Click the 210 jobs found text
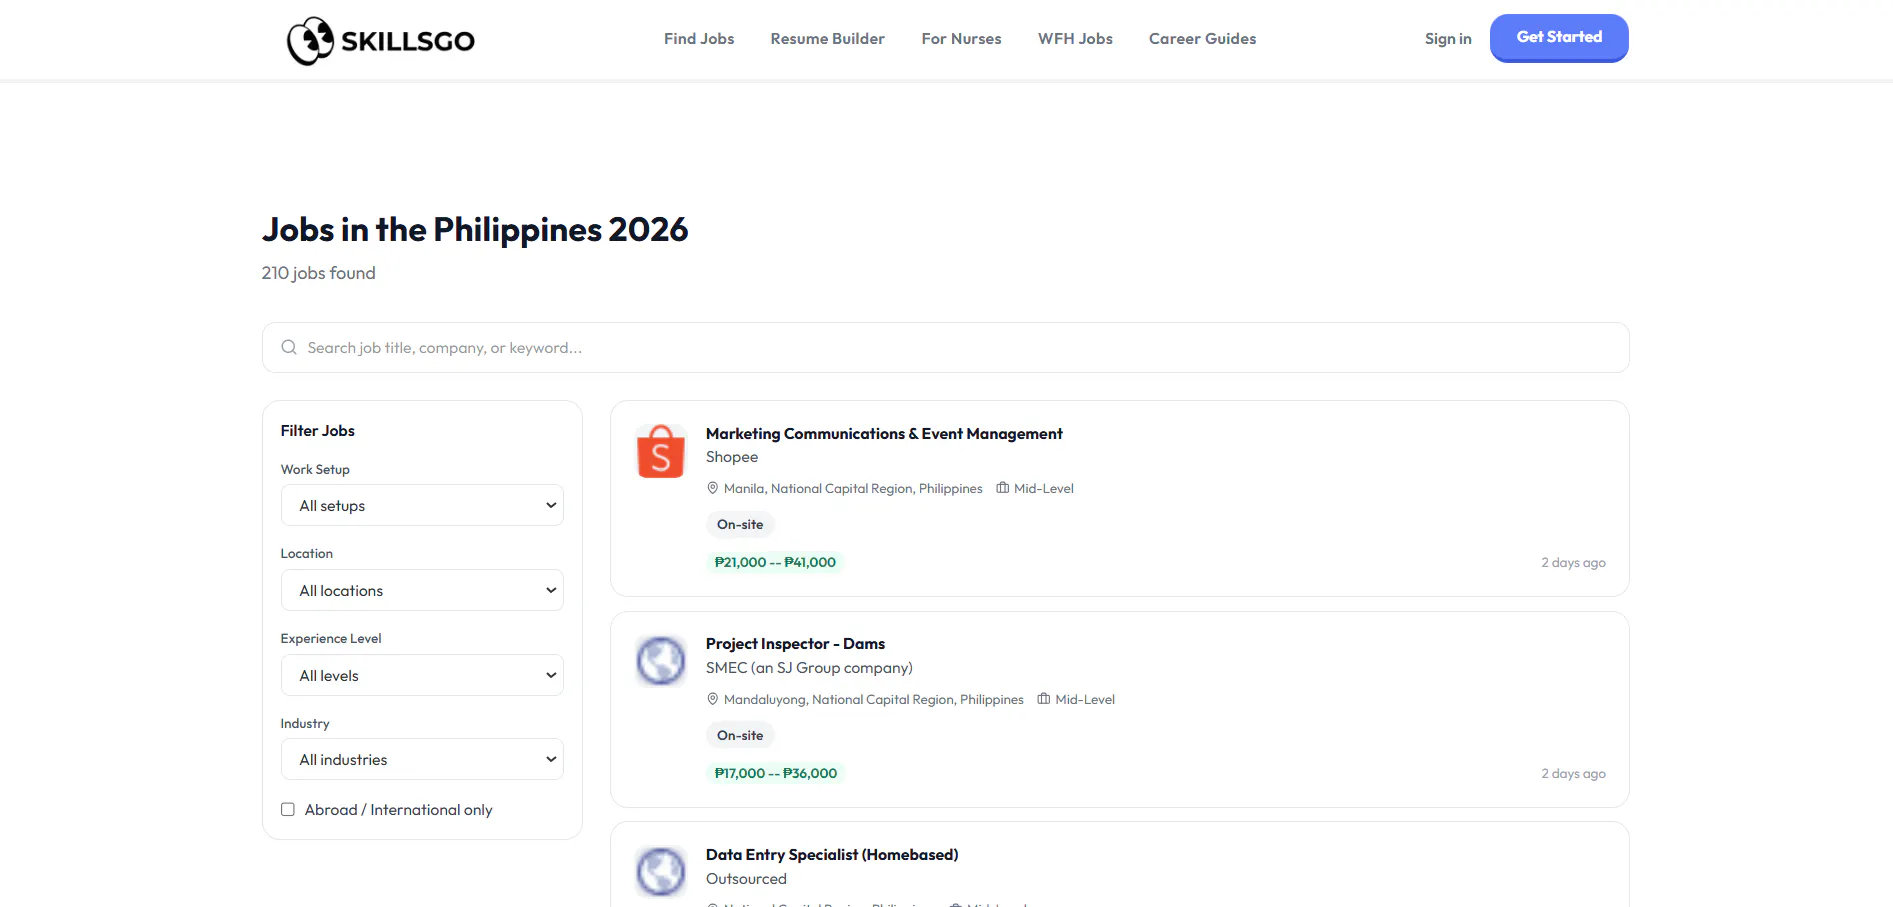 click(x=319, y=273)
